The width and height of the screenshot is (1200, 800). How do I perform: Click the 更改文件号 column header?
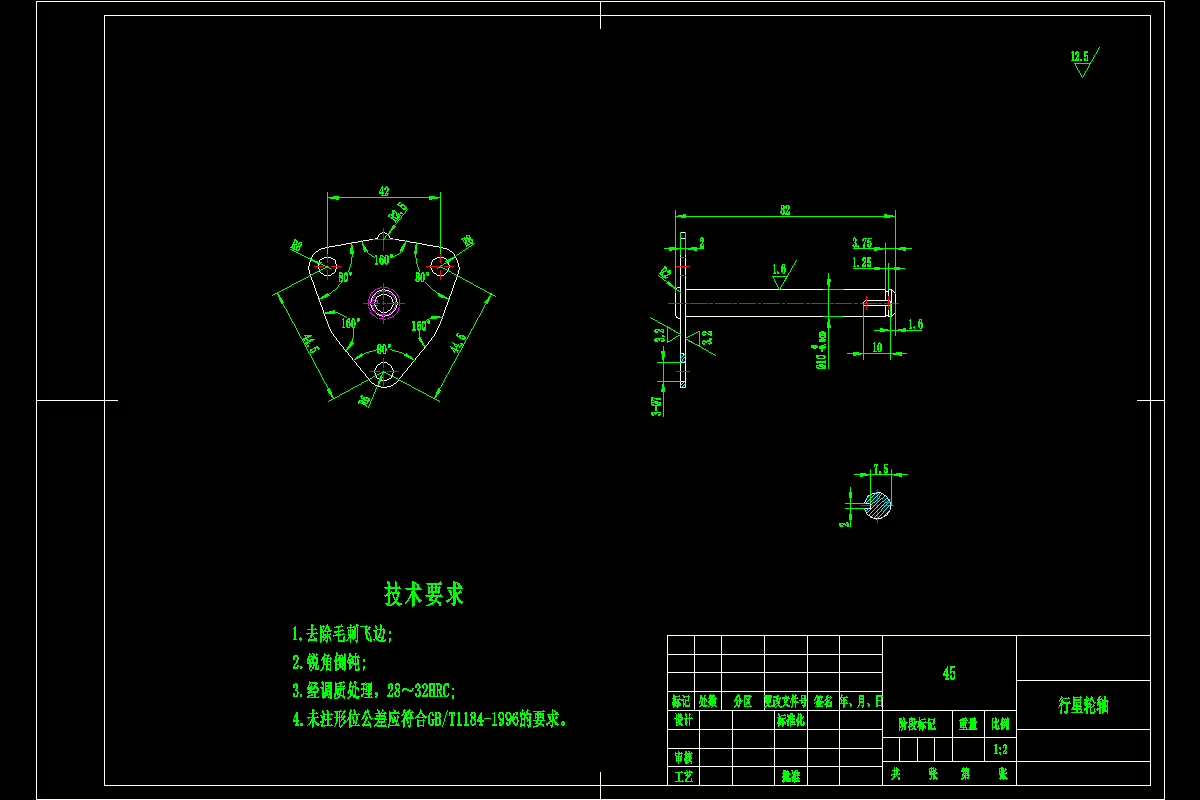point(785,701)
